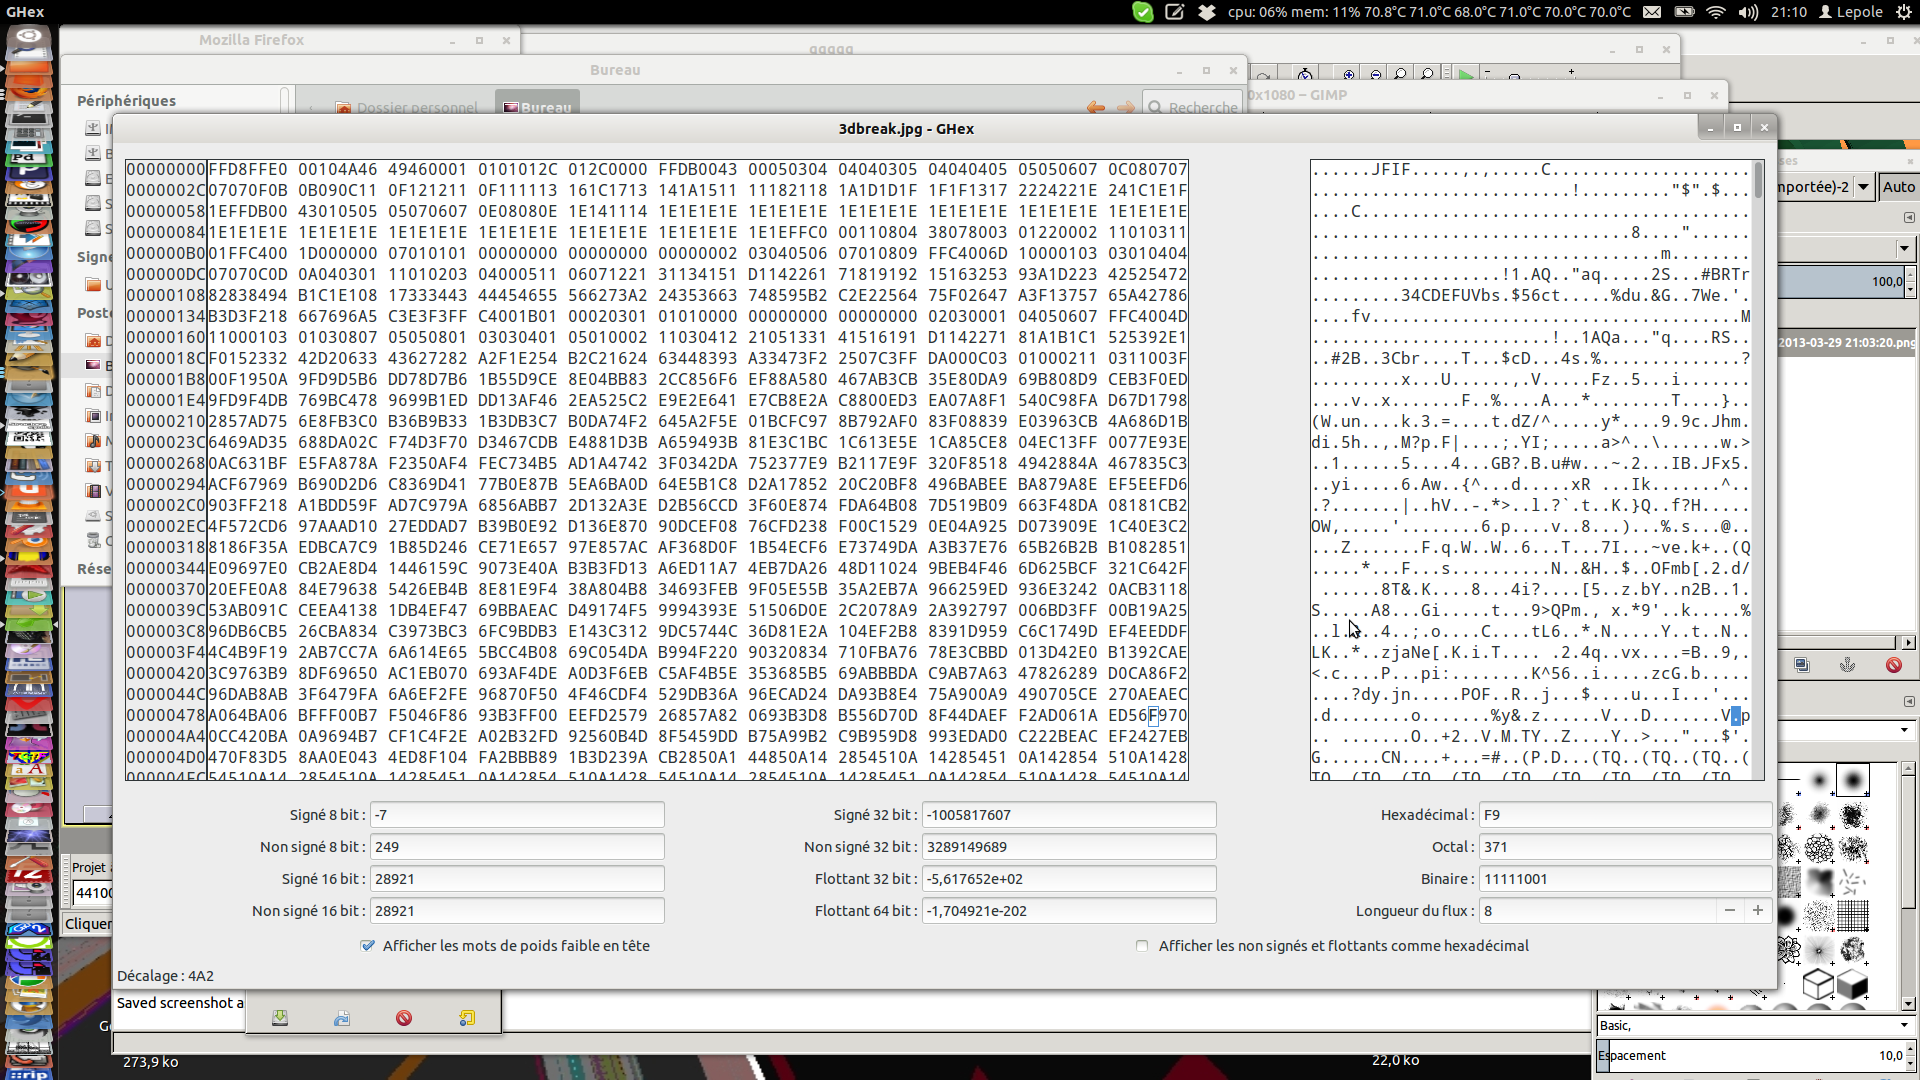Open the Auto dropdown in GIMP panel
This screenshot has width=1920, height=1080.
1897,187
